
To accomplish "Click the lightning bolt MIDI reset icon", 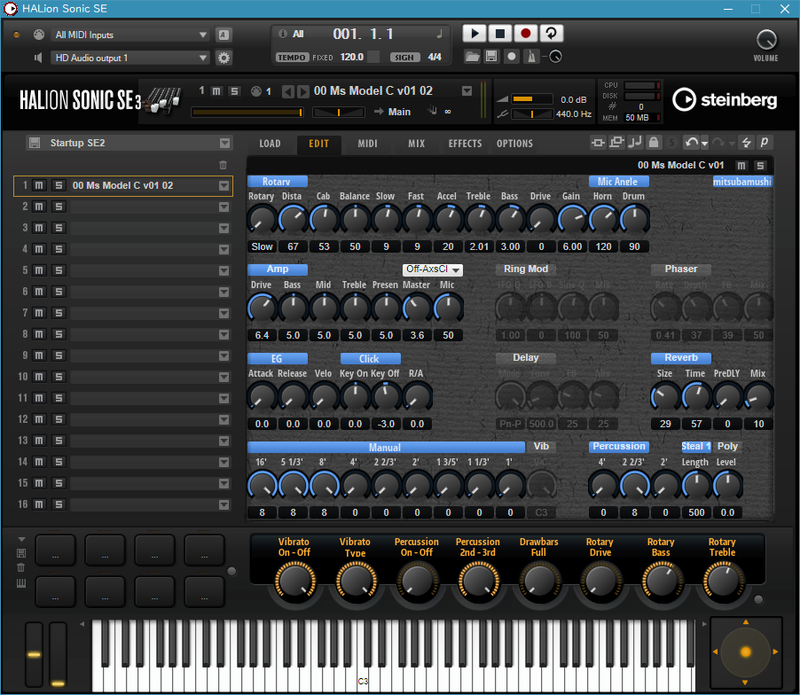I will tap(746, 142).
